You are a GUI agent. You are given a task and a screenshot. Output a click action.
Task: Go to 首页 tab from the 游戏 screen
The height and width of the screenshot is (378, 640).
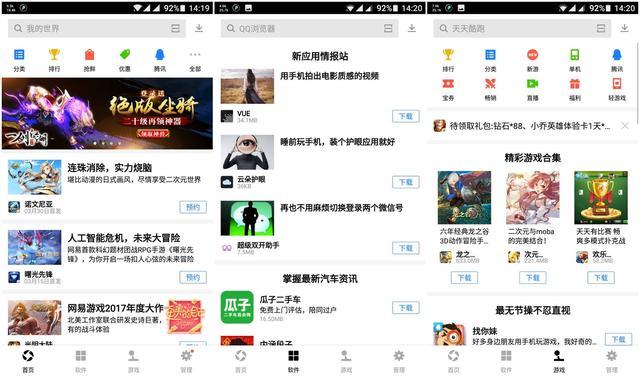click(453, 361)
